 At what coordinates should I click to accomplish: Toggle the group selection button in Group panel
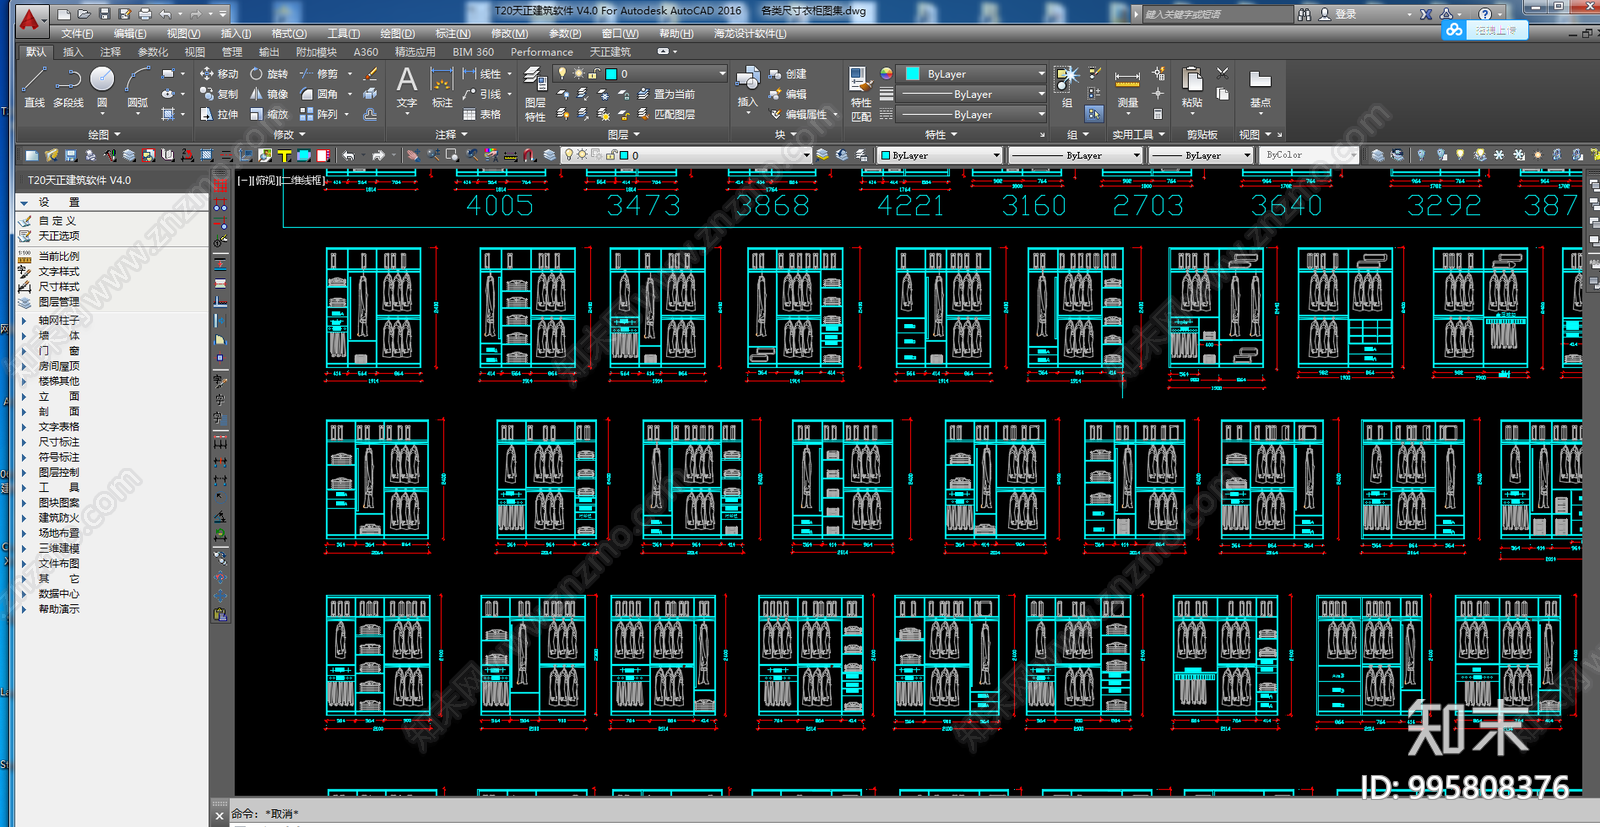pos(1094,113)
